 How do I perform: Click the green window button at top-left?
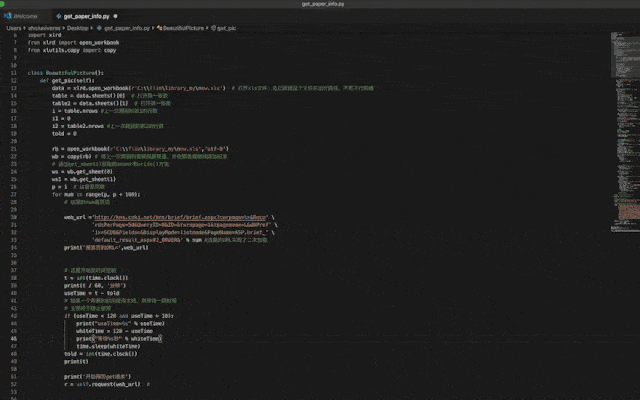[1, 3]
